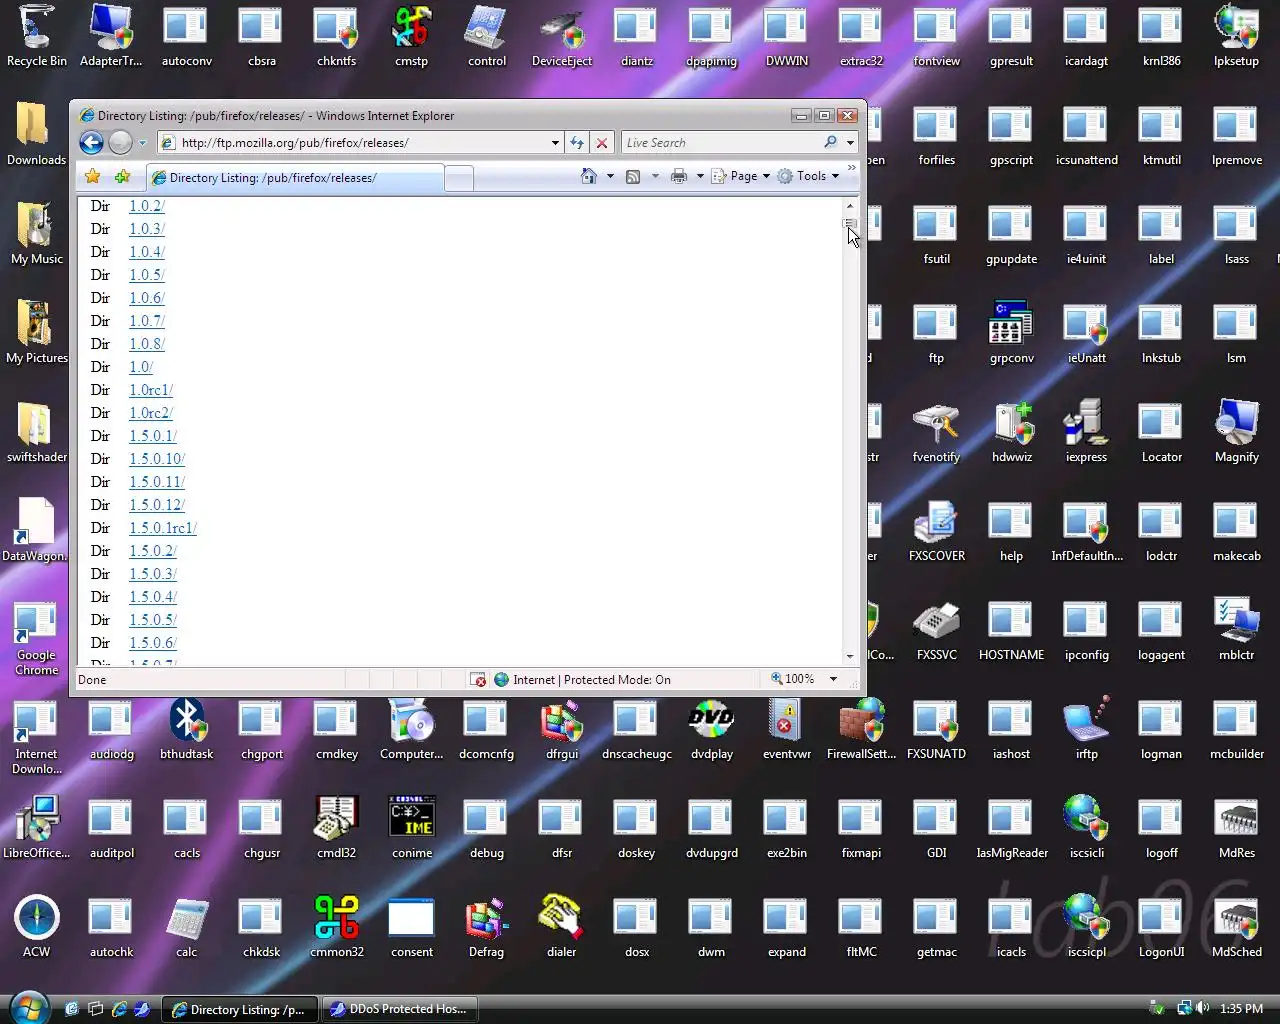Switch to DDoS Protected Hos taskbar button
This screenshot has height=1024, width=1280.
pyautogui.click(x=399, y=1009)
